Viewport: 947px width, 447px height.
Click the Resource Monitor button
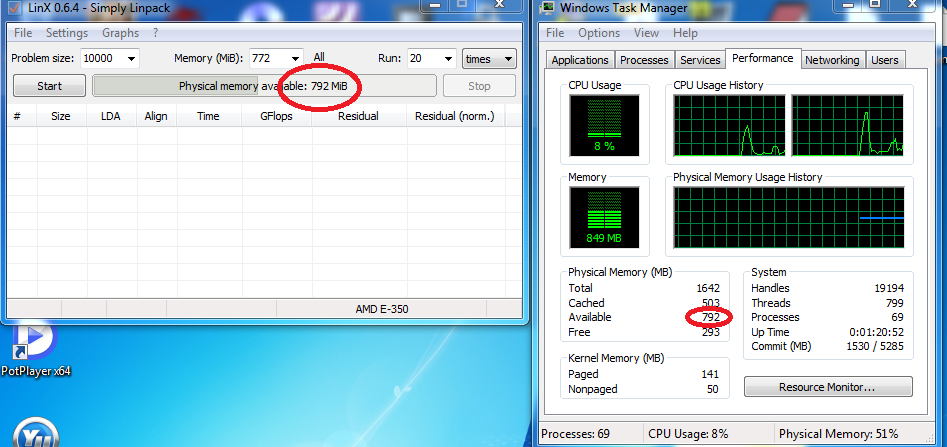tap(827, 387)
